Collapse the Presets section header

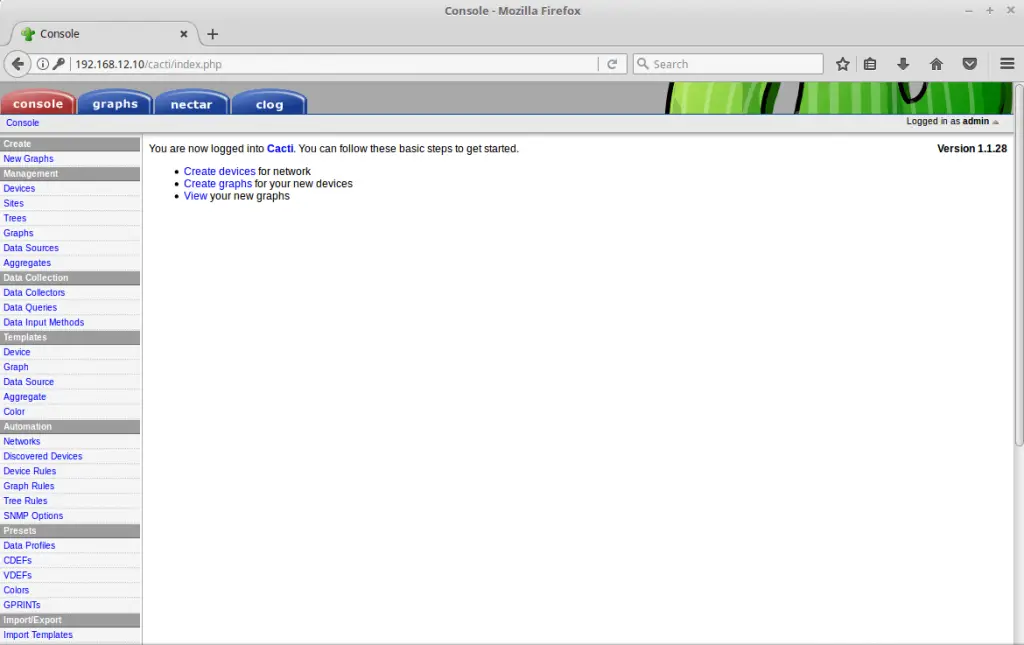click(70, 531)
